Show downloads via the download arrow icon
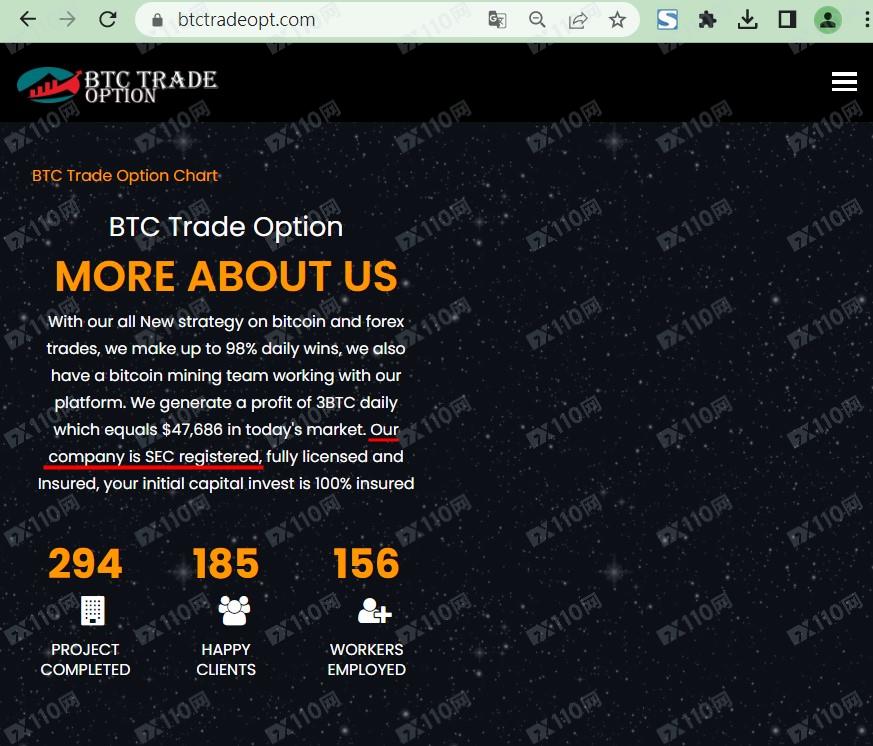This screenshot has height=746, width=873. click(747, 19)
